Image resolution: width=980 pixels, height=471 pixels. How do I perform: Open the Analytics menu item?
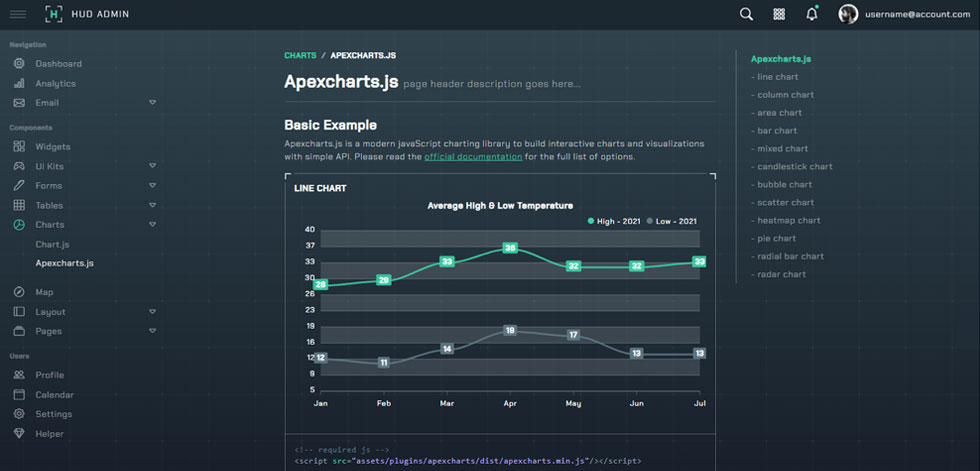point(56,83)
